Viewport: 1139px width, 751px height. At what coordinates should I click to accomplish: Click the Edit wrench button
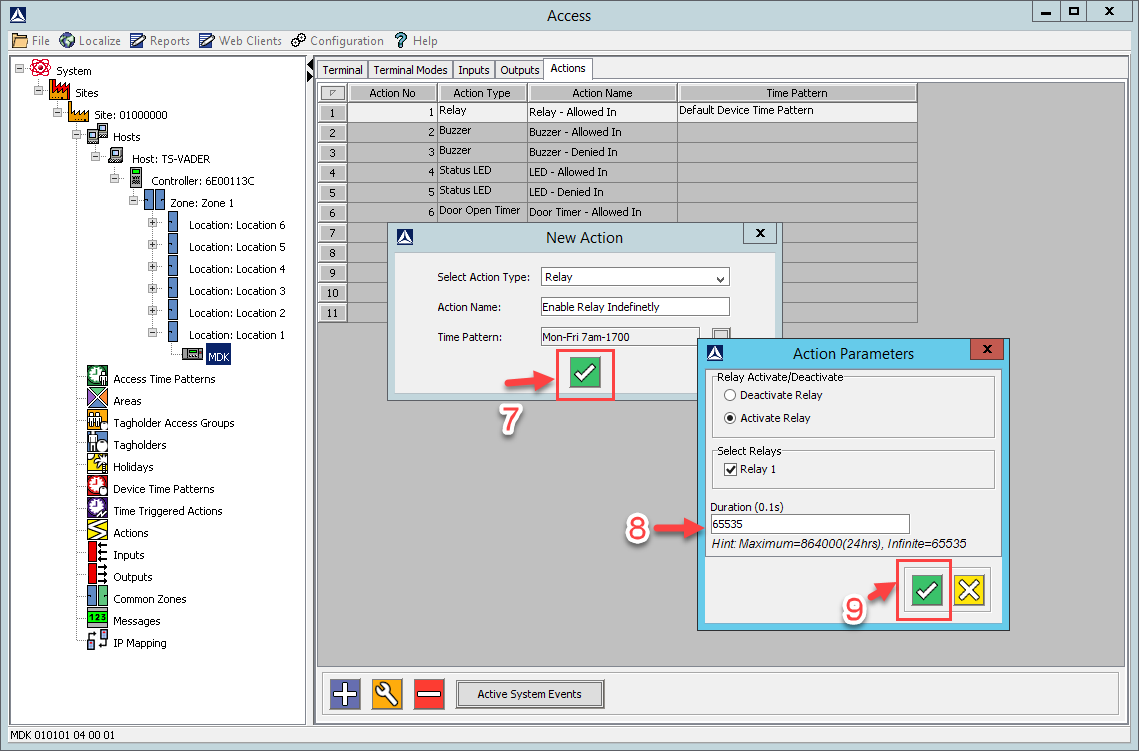coord(387,694)
